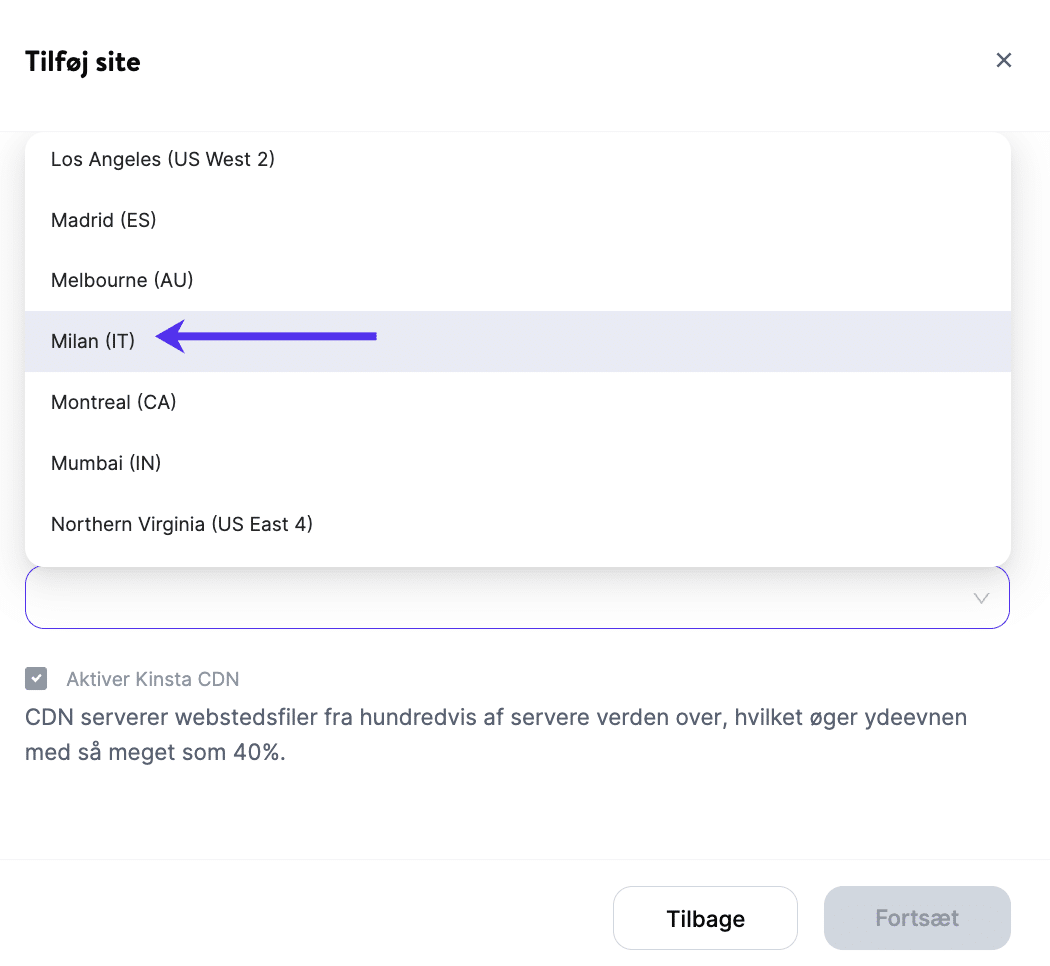Pick Melbourne (AU) data center
Screen dimensions: 1050x966
coord(122,281)
